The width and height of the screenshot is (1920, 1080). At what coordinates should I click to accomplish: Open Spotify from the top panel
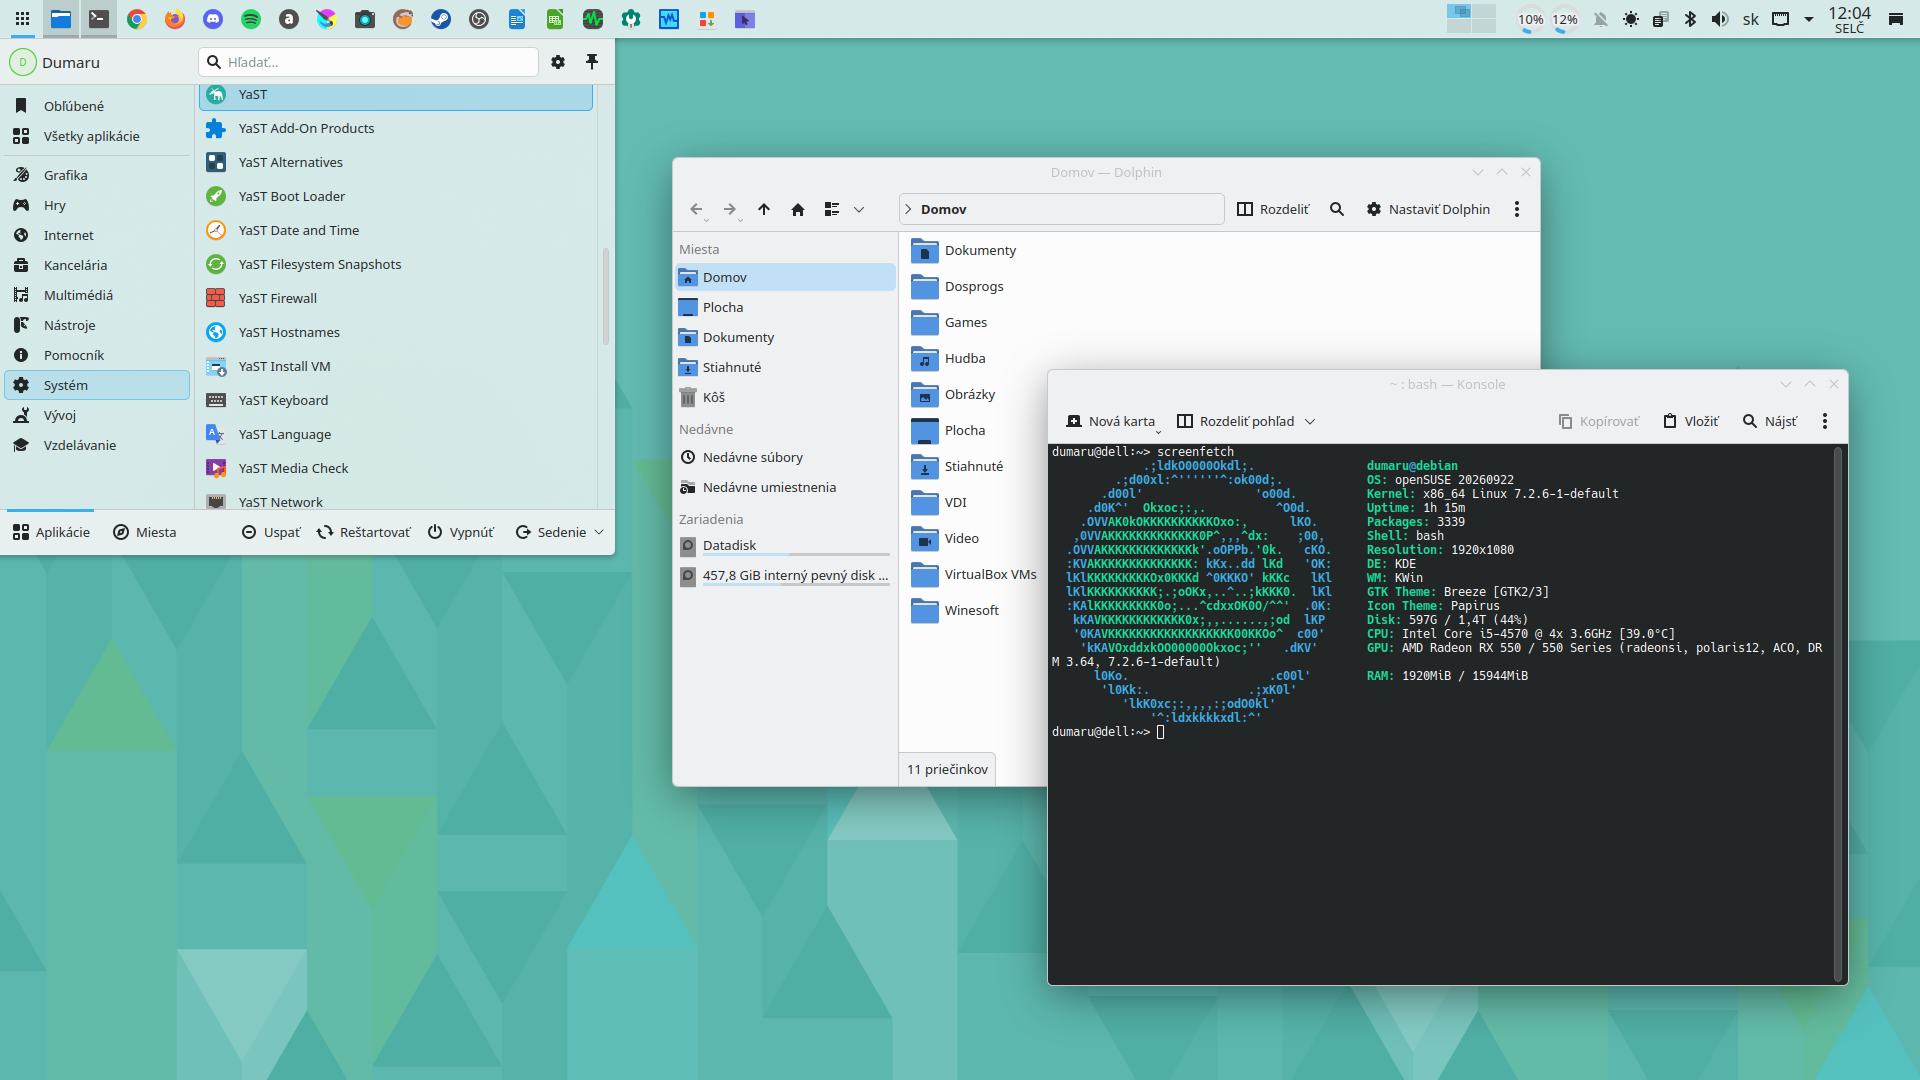click(251, 19)
